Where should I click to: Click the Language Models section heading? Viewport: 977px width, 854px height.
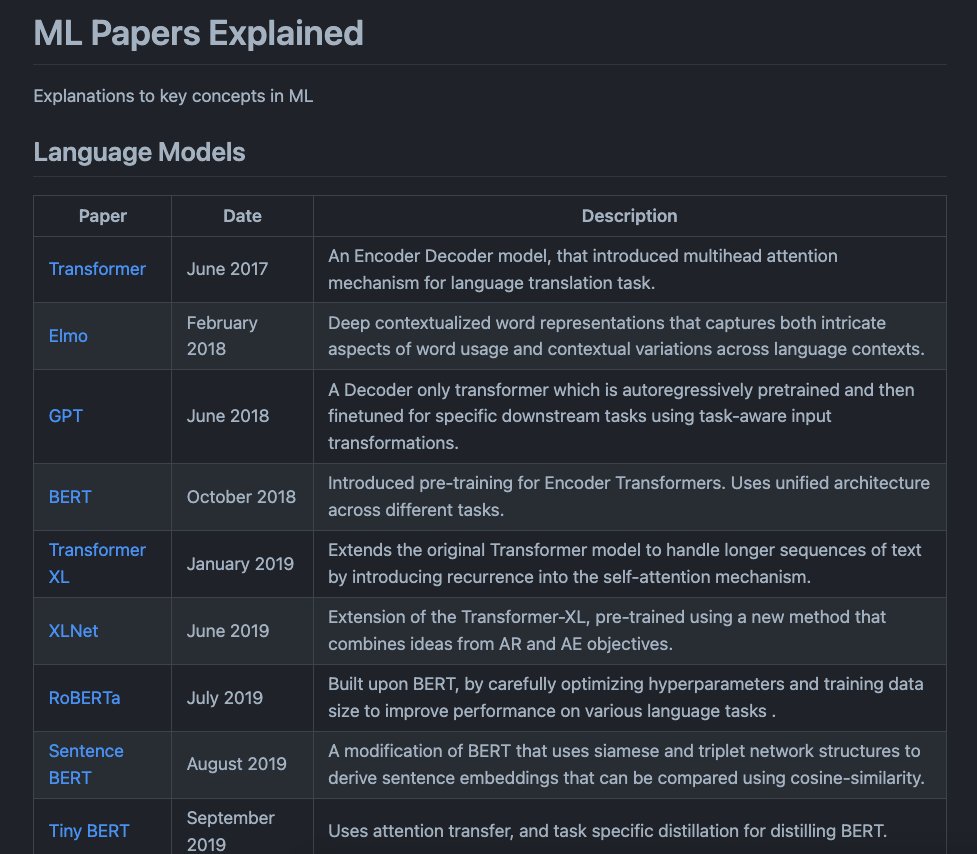pyautogui.click(x=139, y=152)
